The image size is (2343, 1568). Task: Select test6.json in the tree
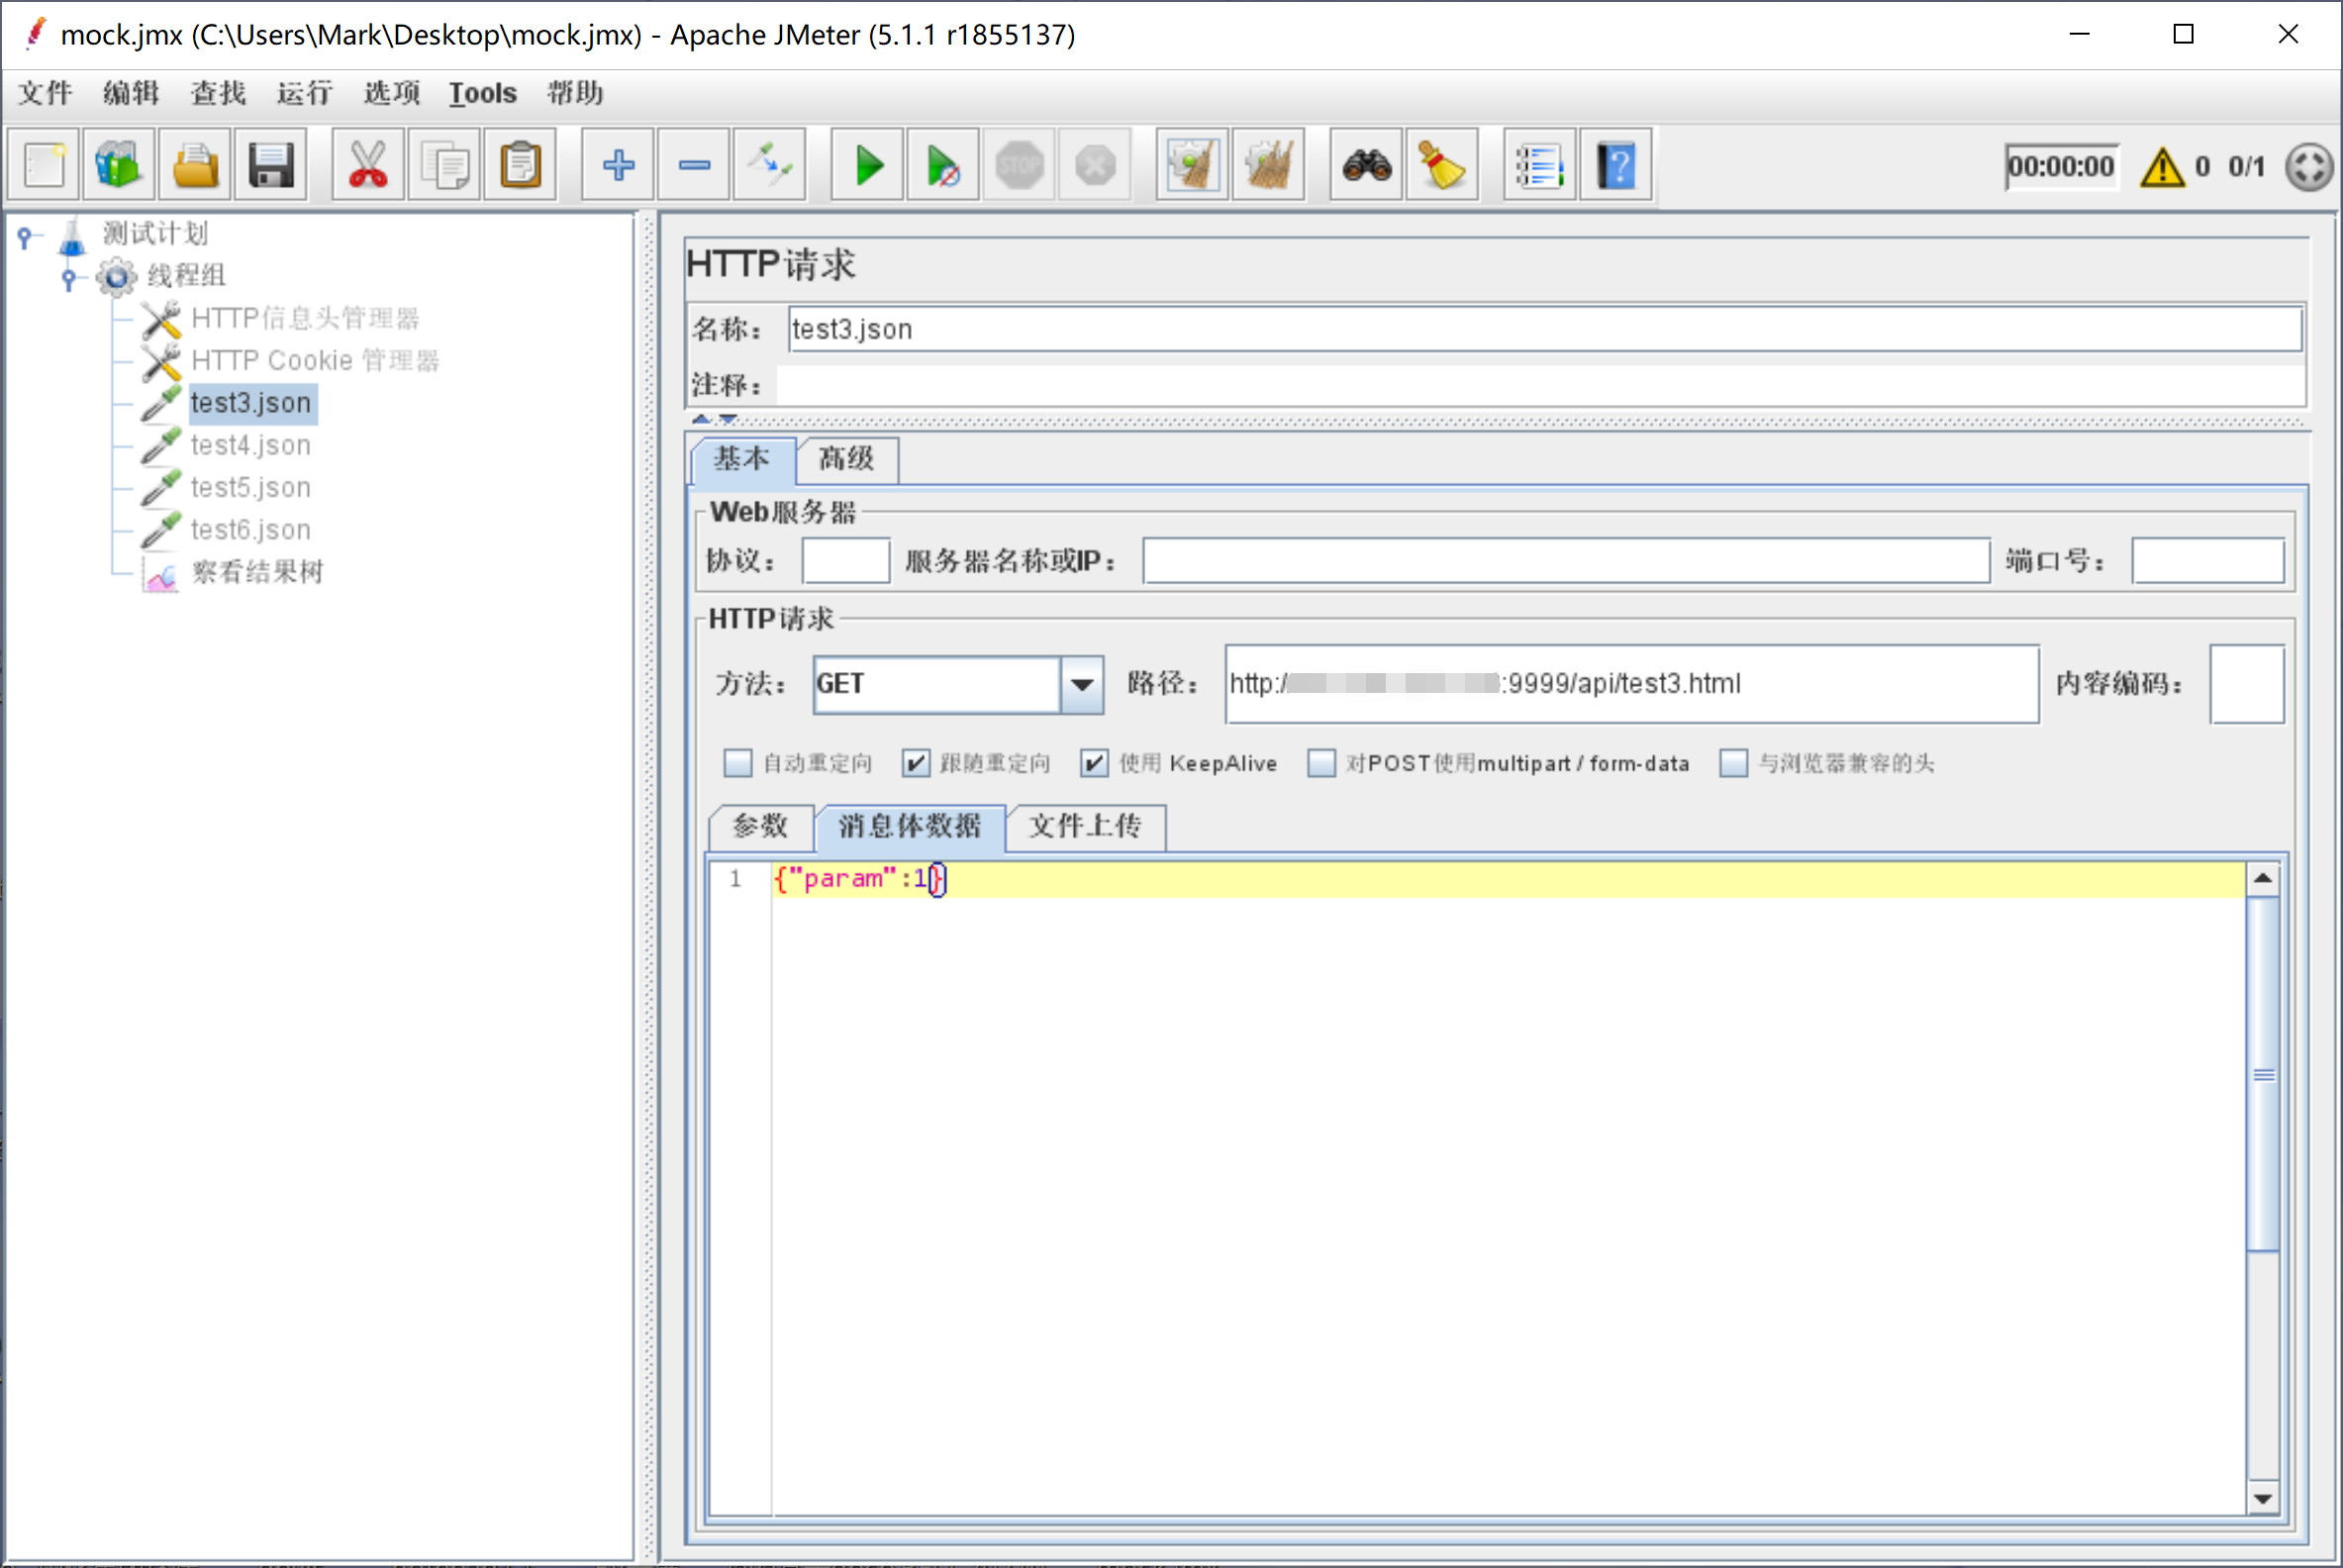click(250, 529)
